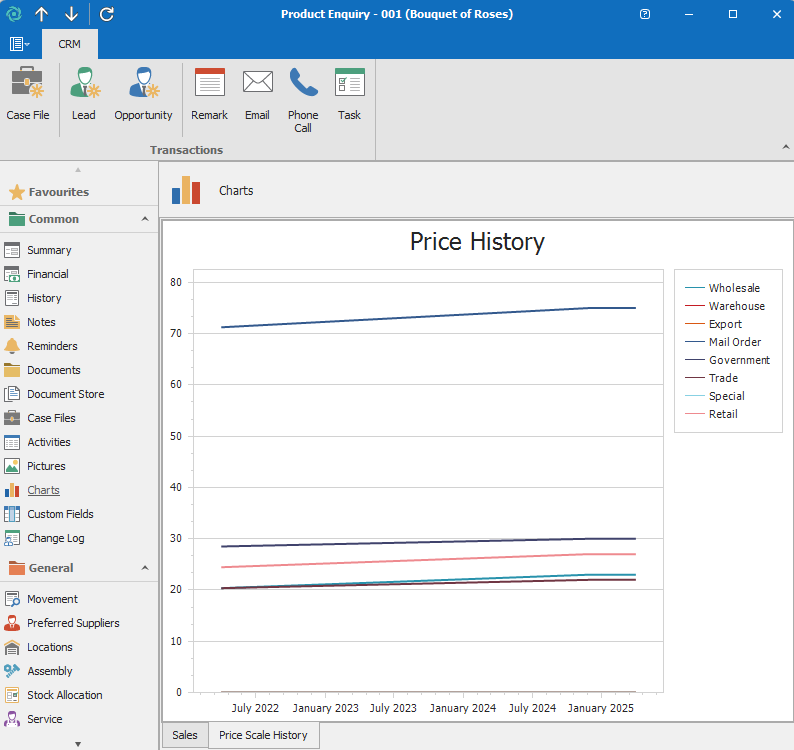Open the application menu dropdown beside CRM

19,44
